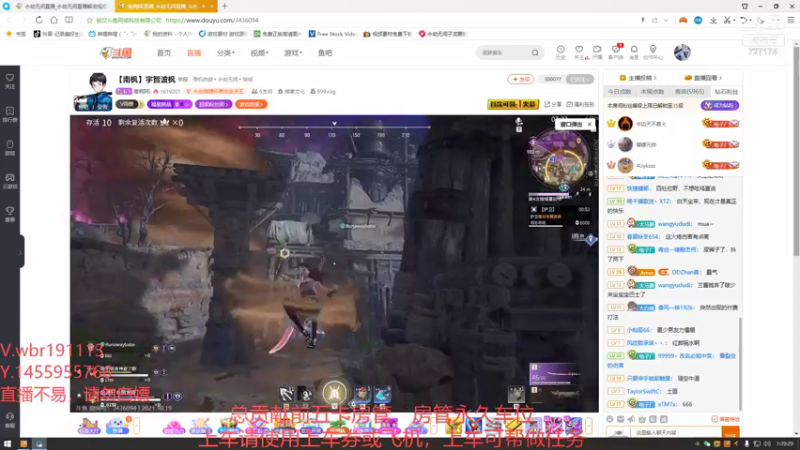Switch to the 今日贡献 tab
Viewport: 800px width, 450px height.
[619, 92]
